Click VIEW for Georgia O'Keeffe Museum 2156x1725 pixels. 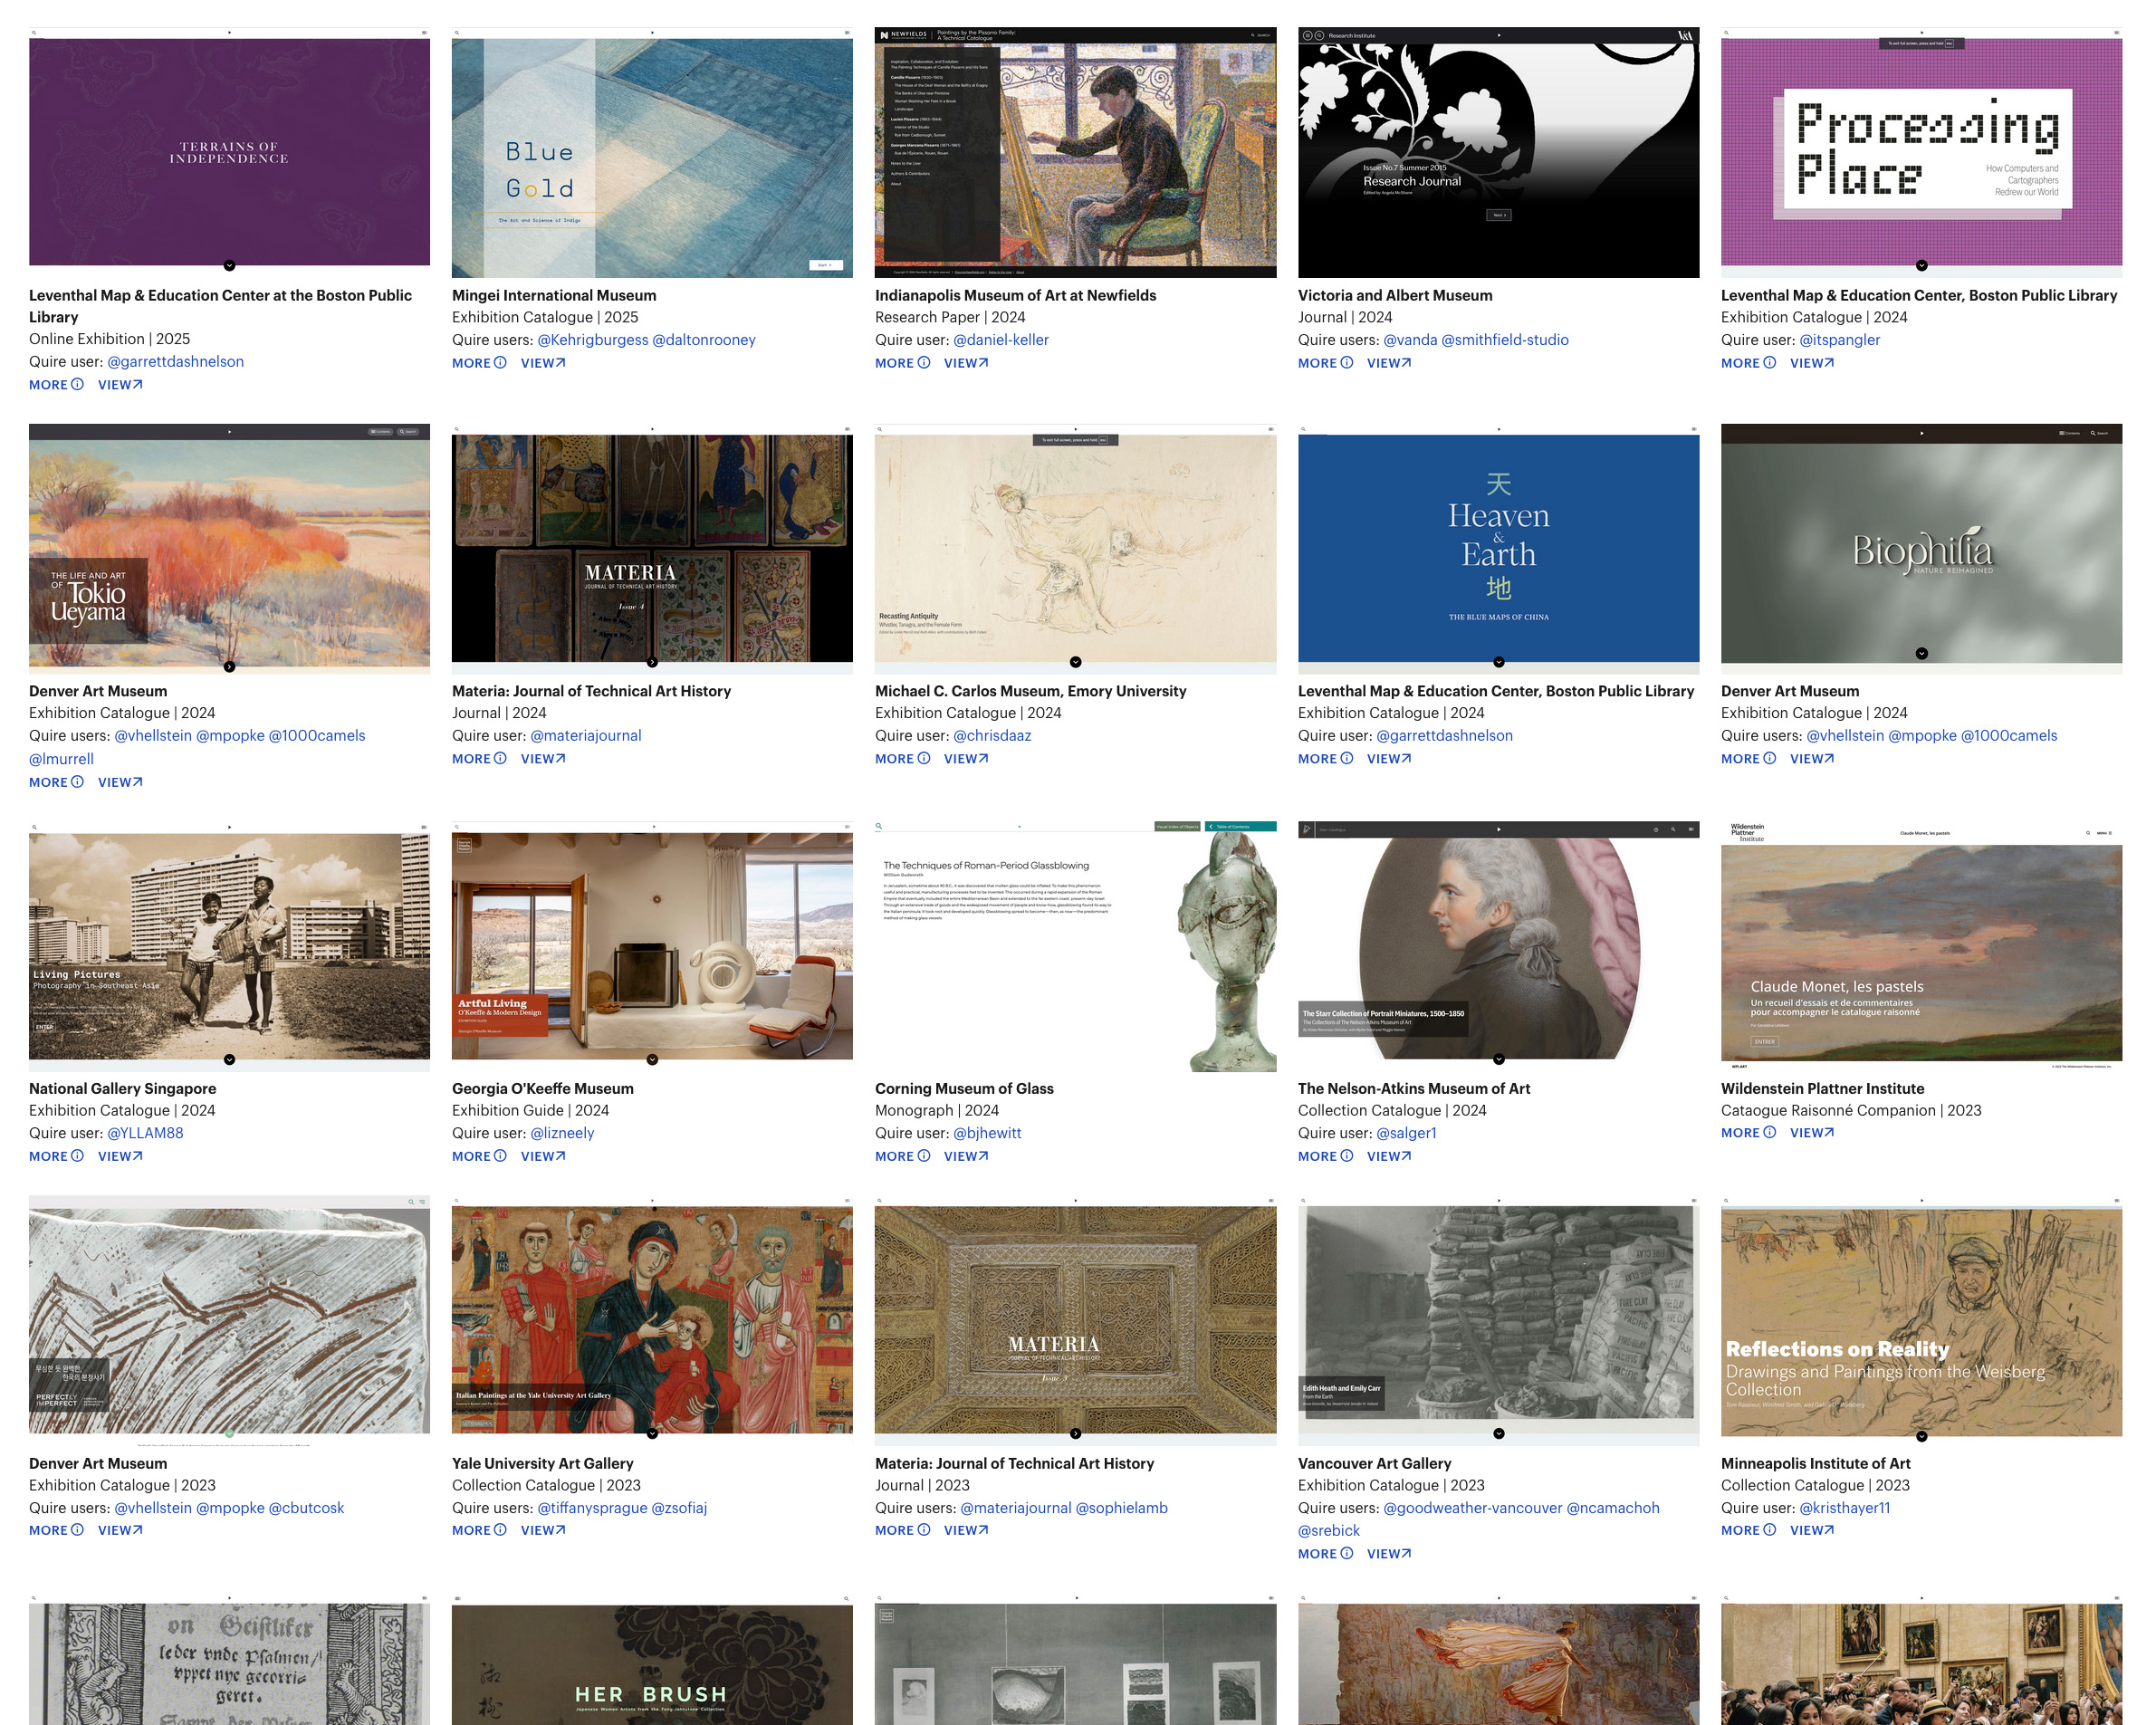543,1156
